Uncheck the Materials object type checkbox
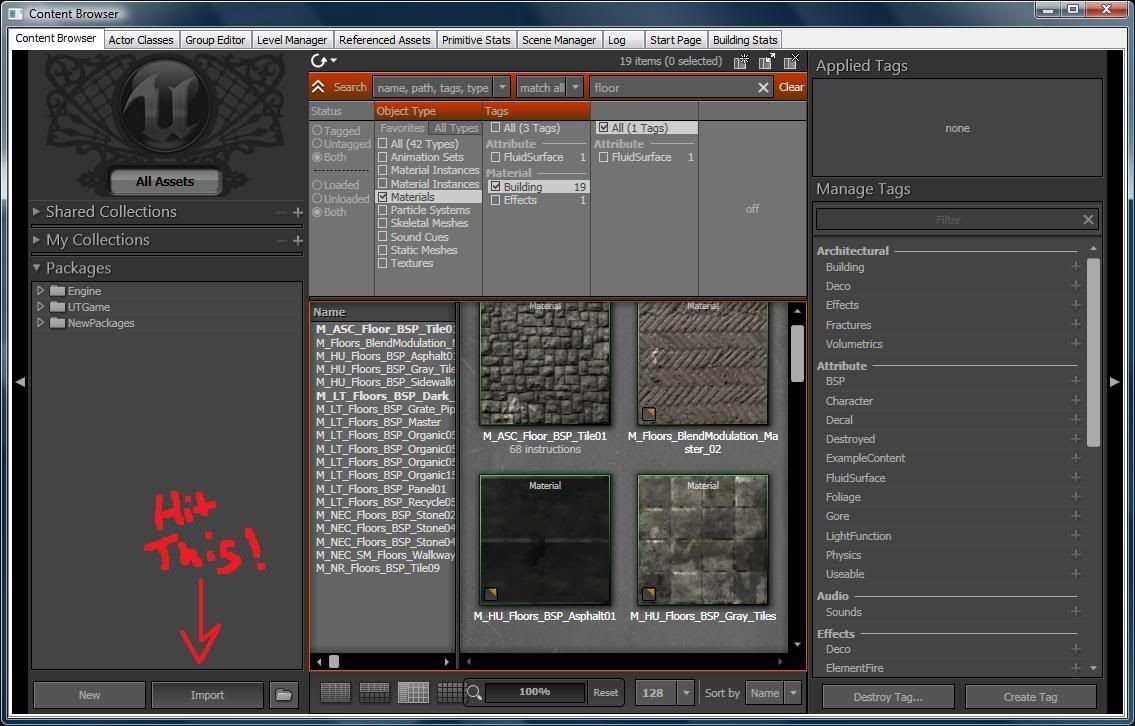Image resolution: width=1135 pixels, height=726 pixels. point(383,197)
